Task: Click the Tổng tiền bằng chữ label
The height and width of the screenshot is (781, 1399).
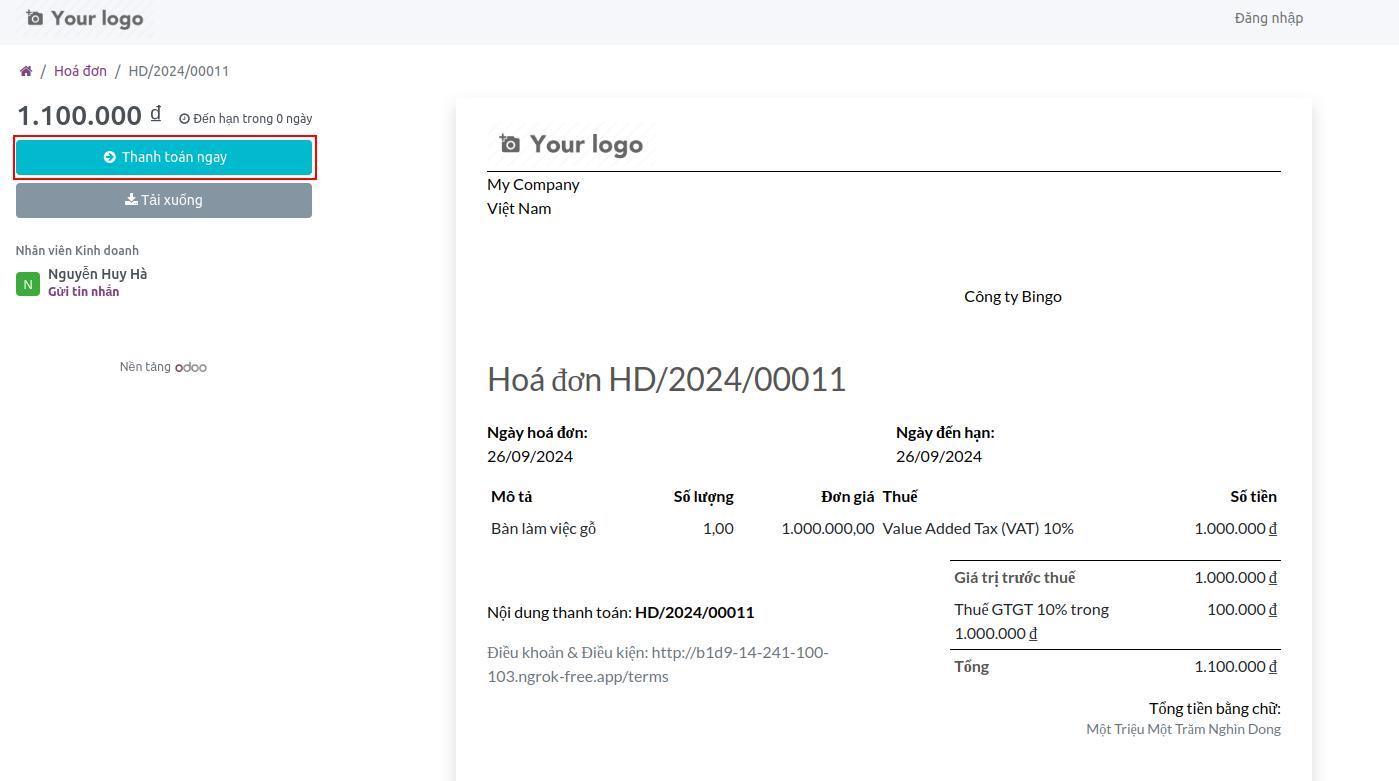Action: point(1215,708)
